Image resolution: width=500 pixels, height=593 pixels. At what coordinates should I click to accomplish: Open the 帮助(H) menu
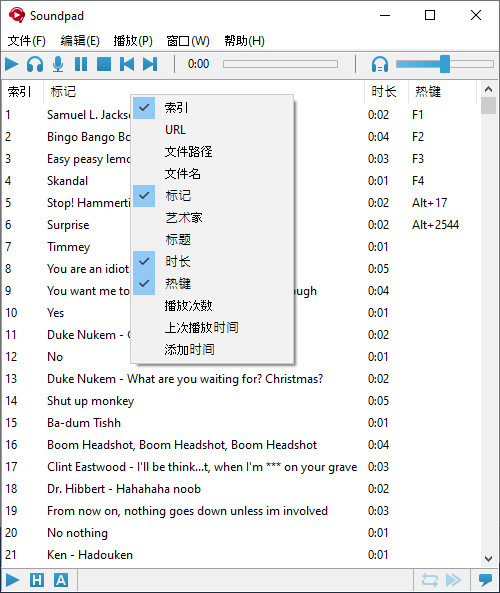click(x=244, y=40)
